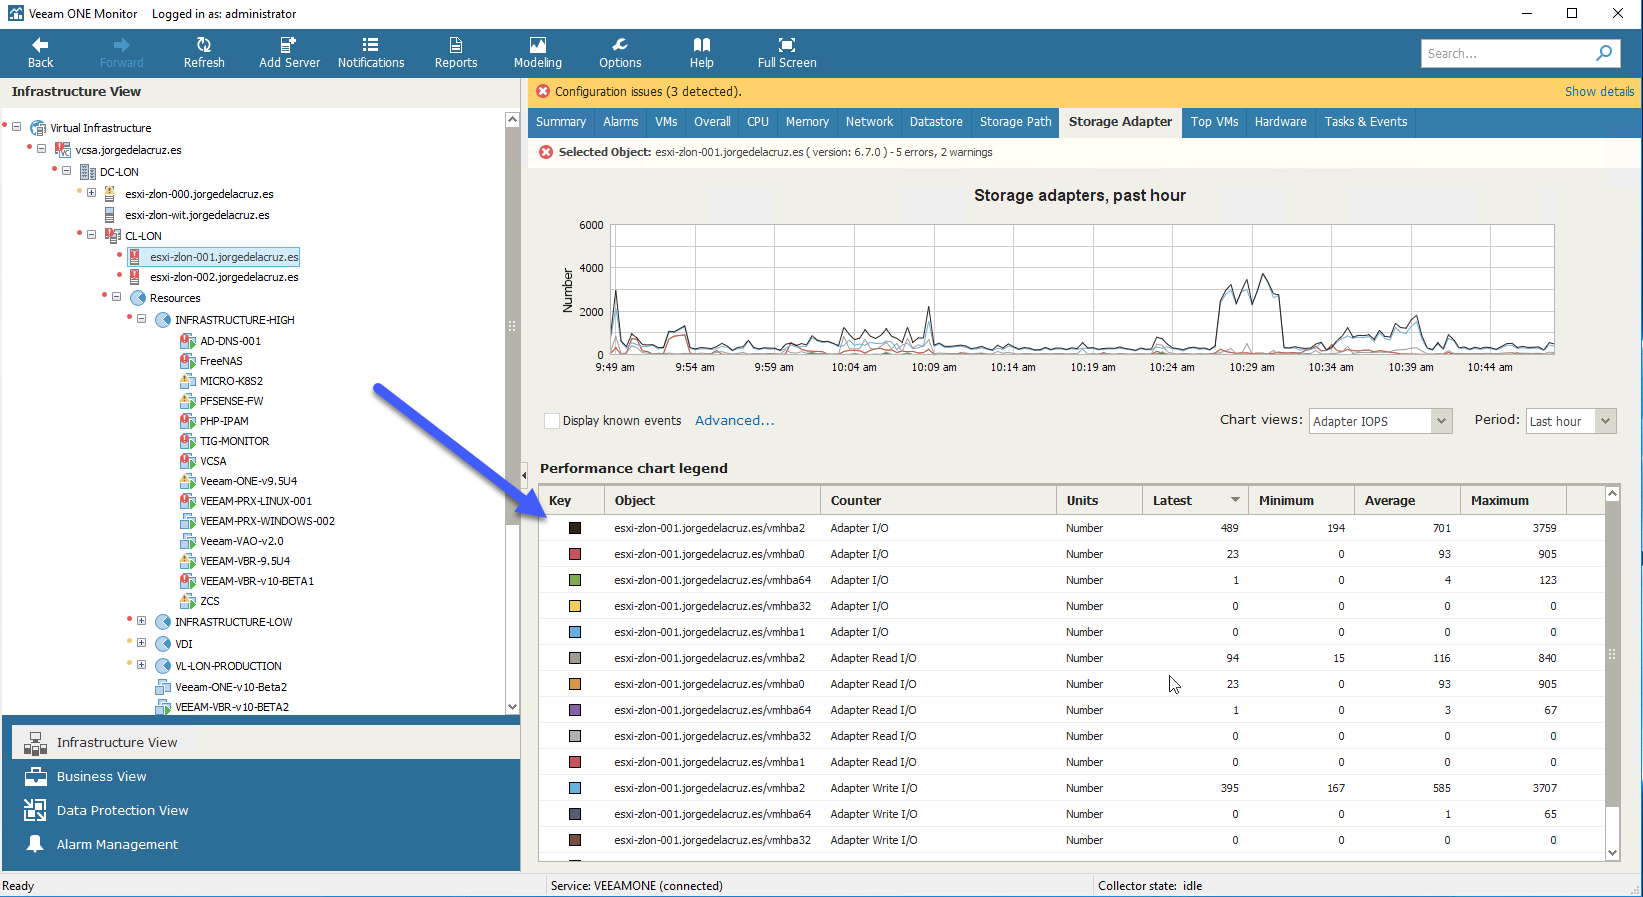1643x897 pixels.
Task: Expand esxi-zlon-000.jorgedelacruz.es node
Action: [x=91, y=193]
